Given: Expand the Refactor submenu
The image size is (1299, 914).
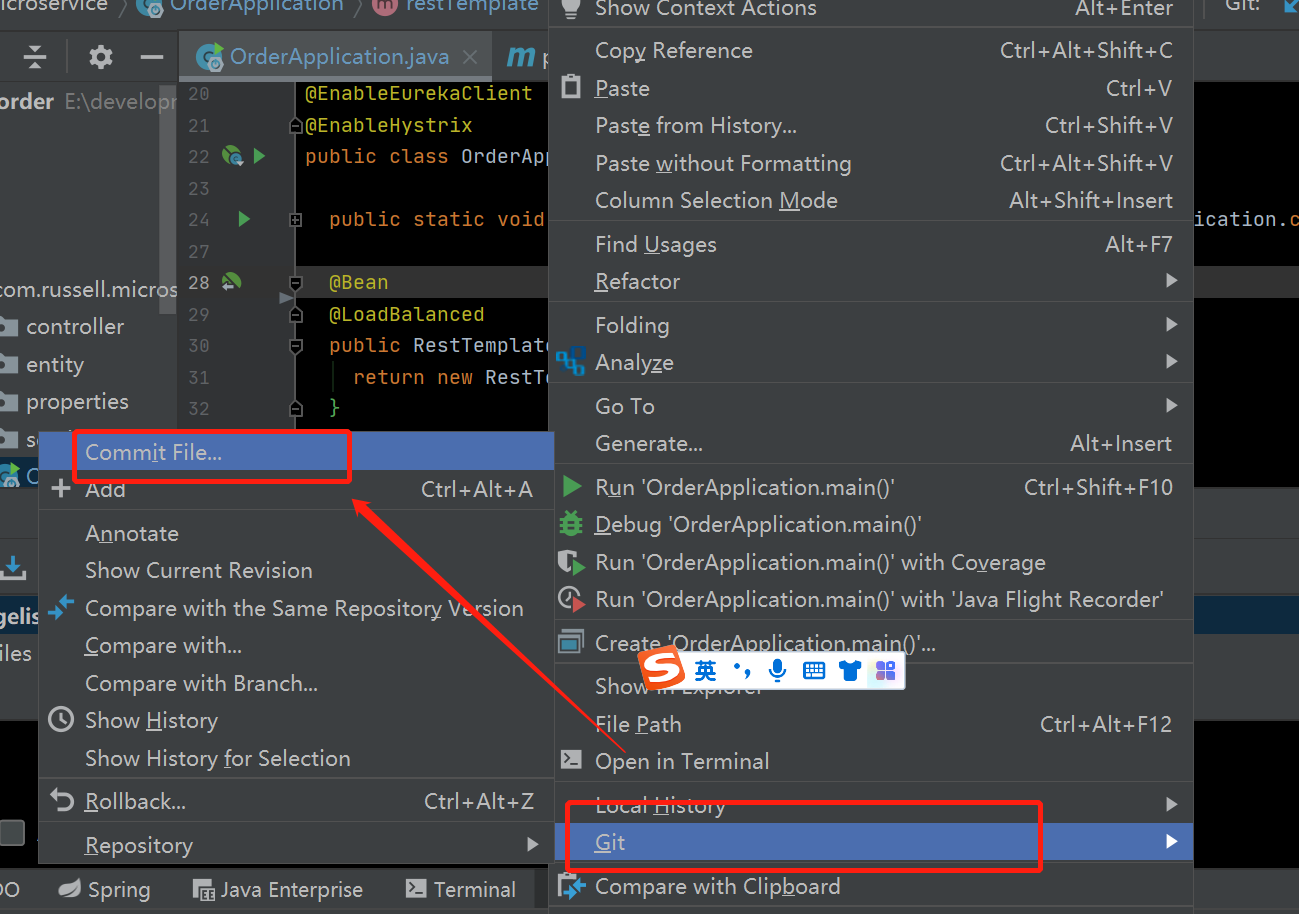Looking at the screenshot, I should [874, 281].
